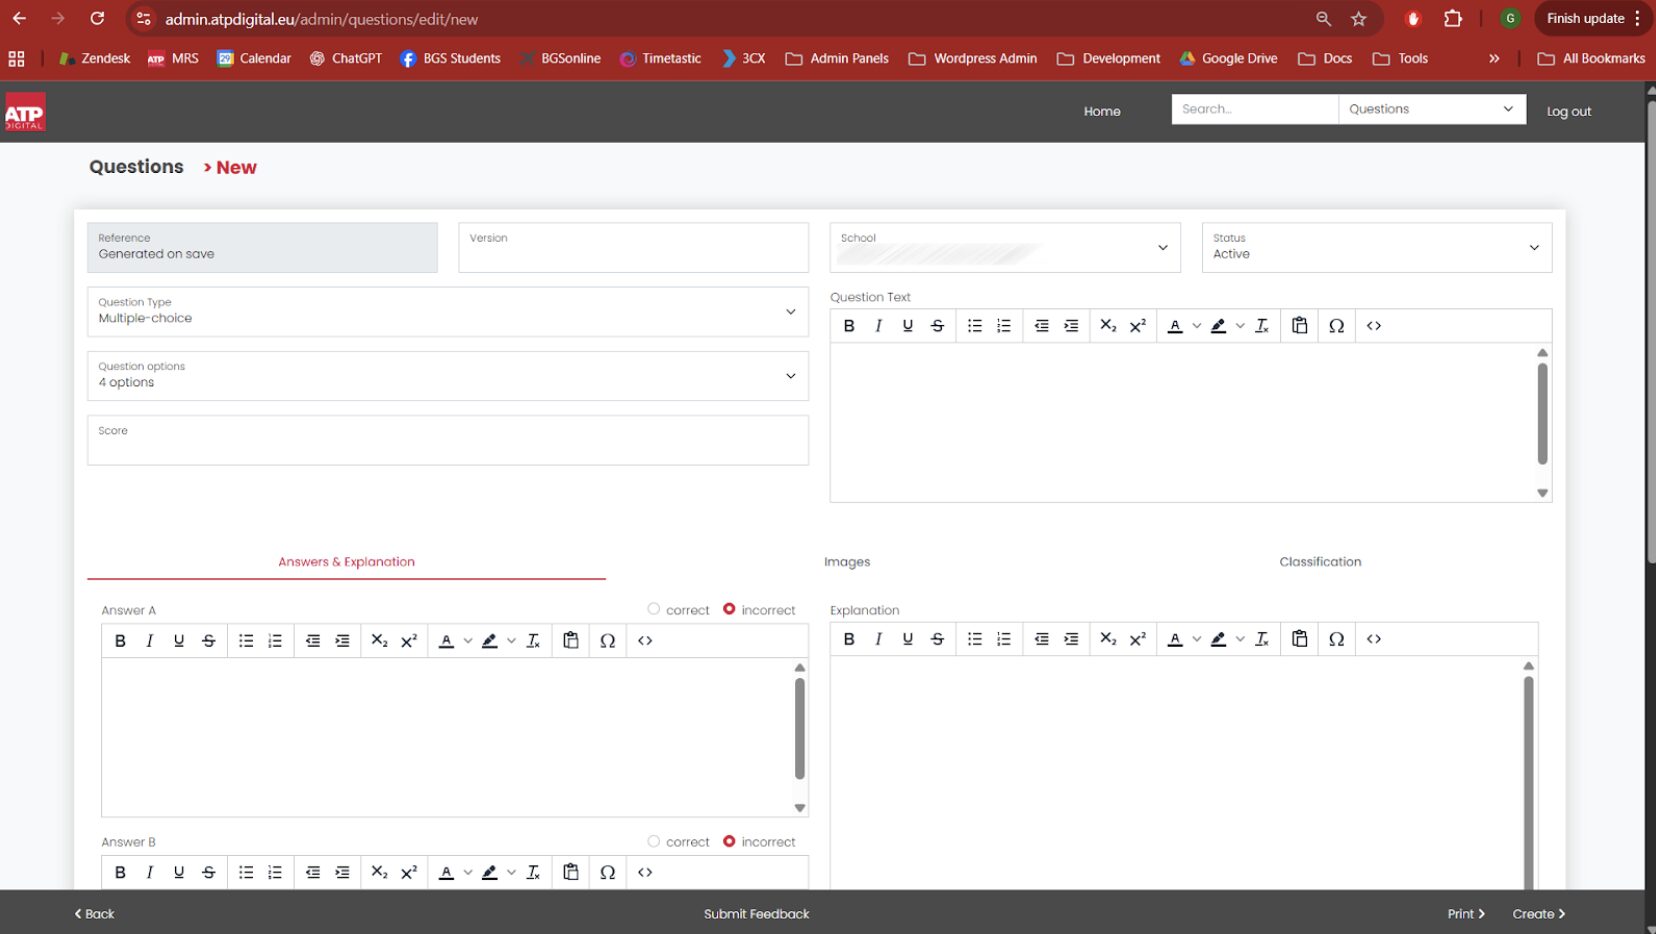
Task: Switch to the Classification tab
Action: [1320, 562]
